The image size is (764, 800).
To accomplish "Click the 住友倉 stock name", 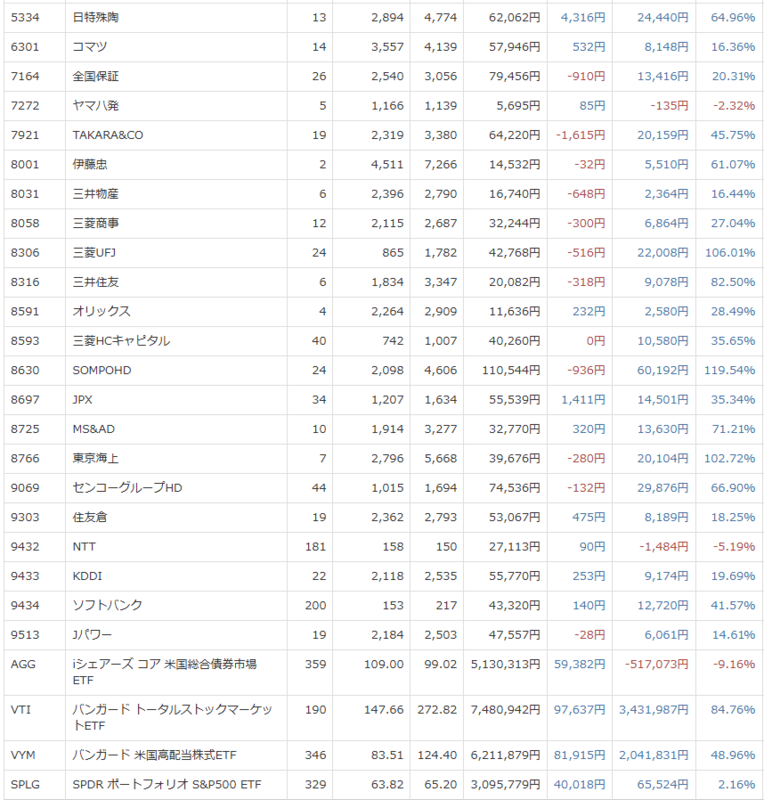I will 90,517.
